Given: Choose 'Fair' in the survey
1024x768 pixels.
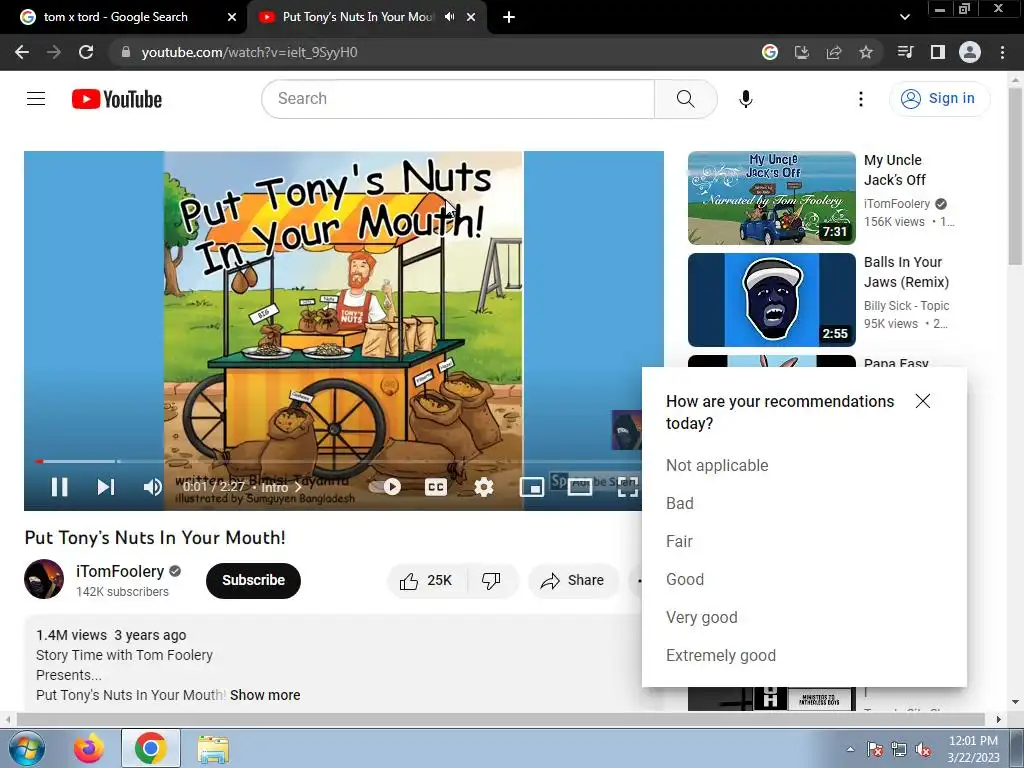Looking at the screenshot, I should [679, 541].
